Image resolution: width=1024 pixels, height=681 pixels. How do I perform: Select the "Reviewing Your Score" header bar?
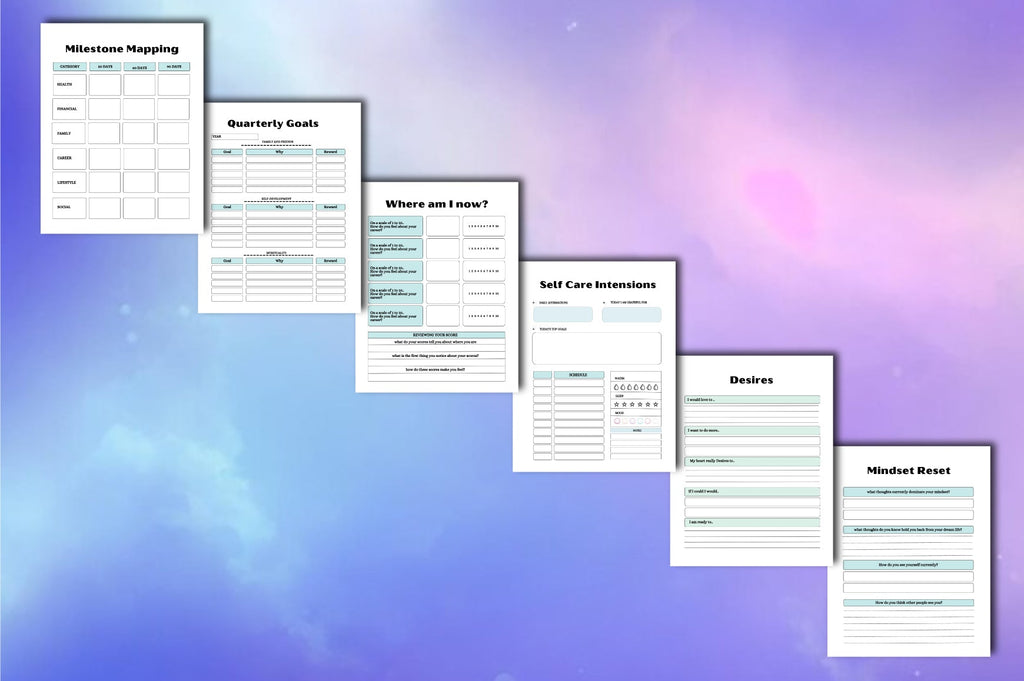pyautogui.click(x=436, y=335)
